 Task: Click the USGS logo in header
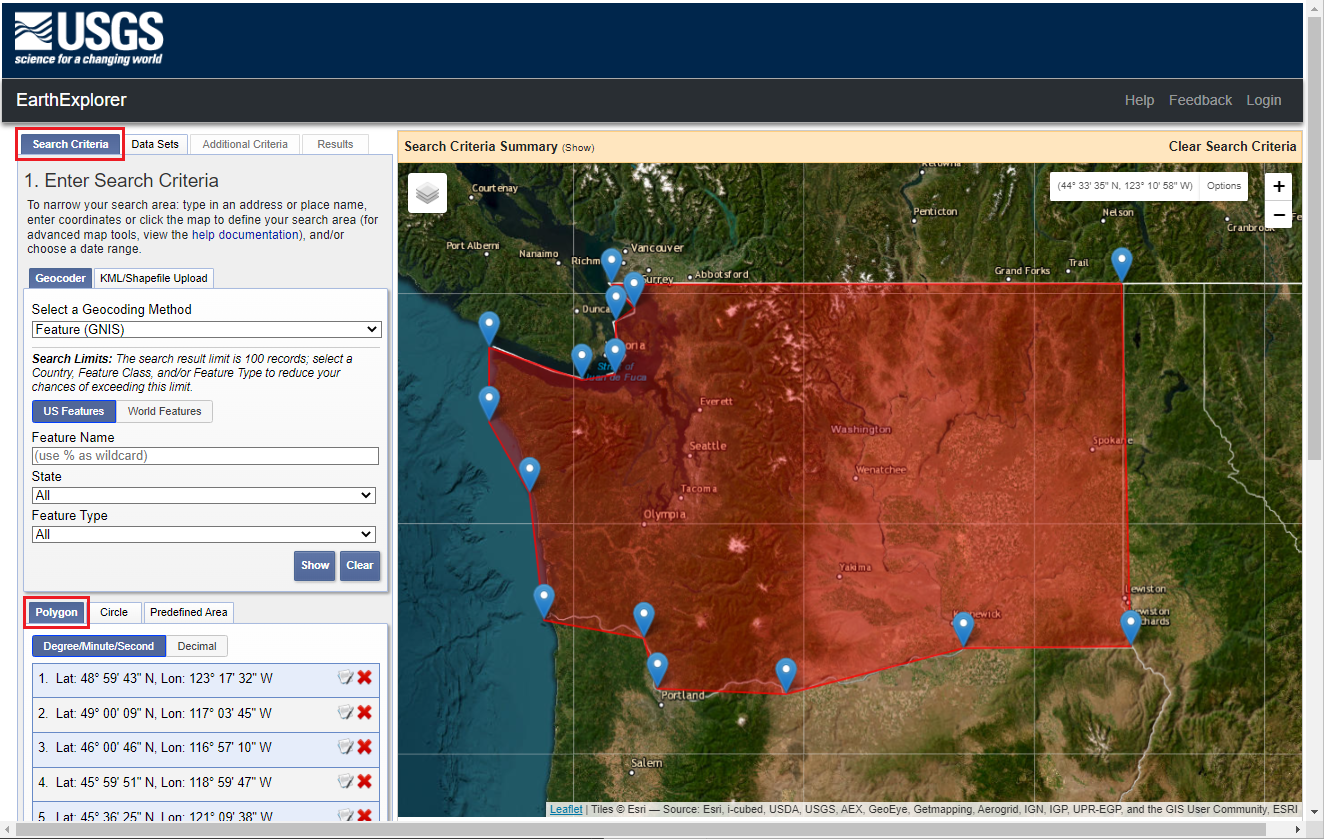89,39
